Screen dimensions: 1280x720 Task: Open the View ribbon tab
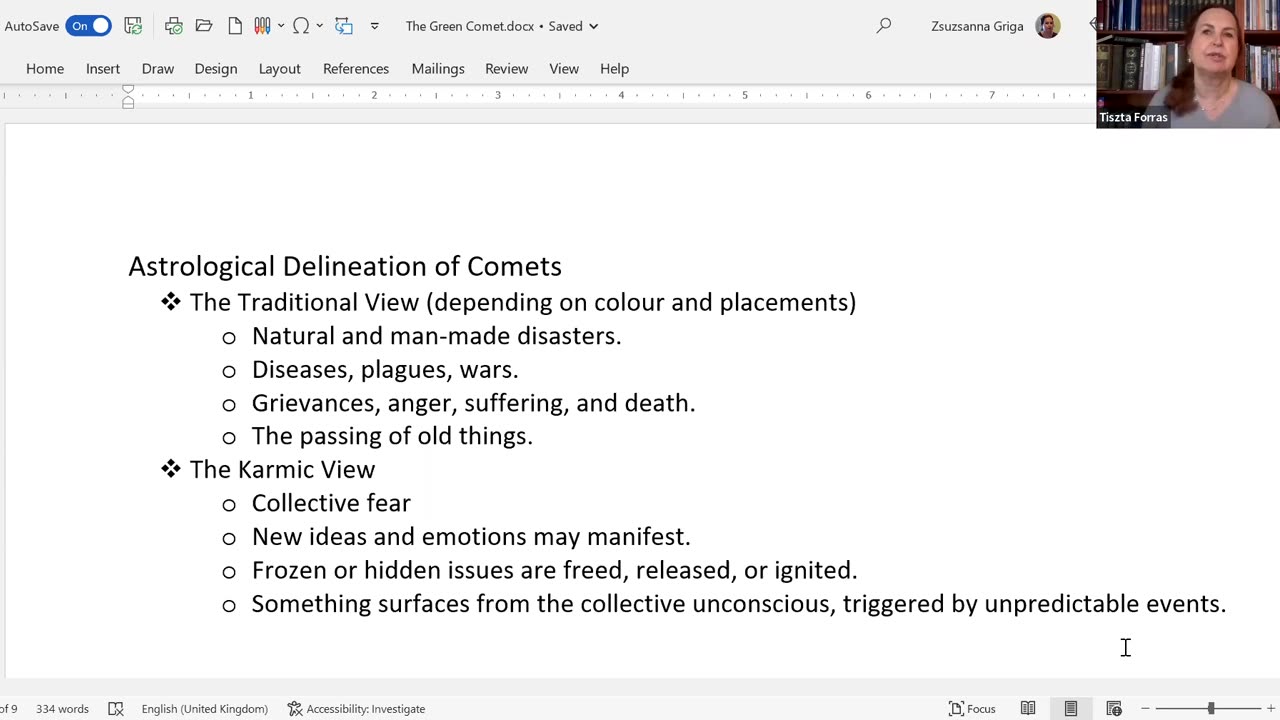pyautogui.click(x=564, y=68)
